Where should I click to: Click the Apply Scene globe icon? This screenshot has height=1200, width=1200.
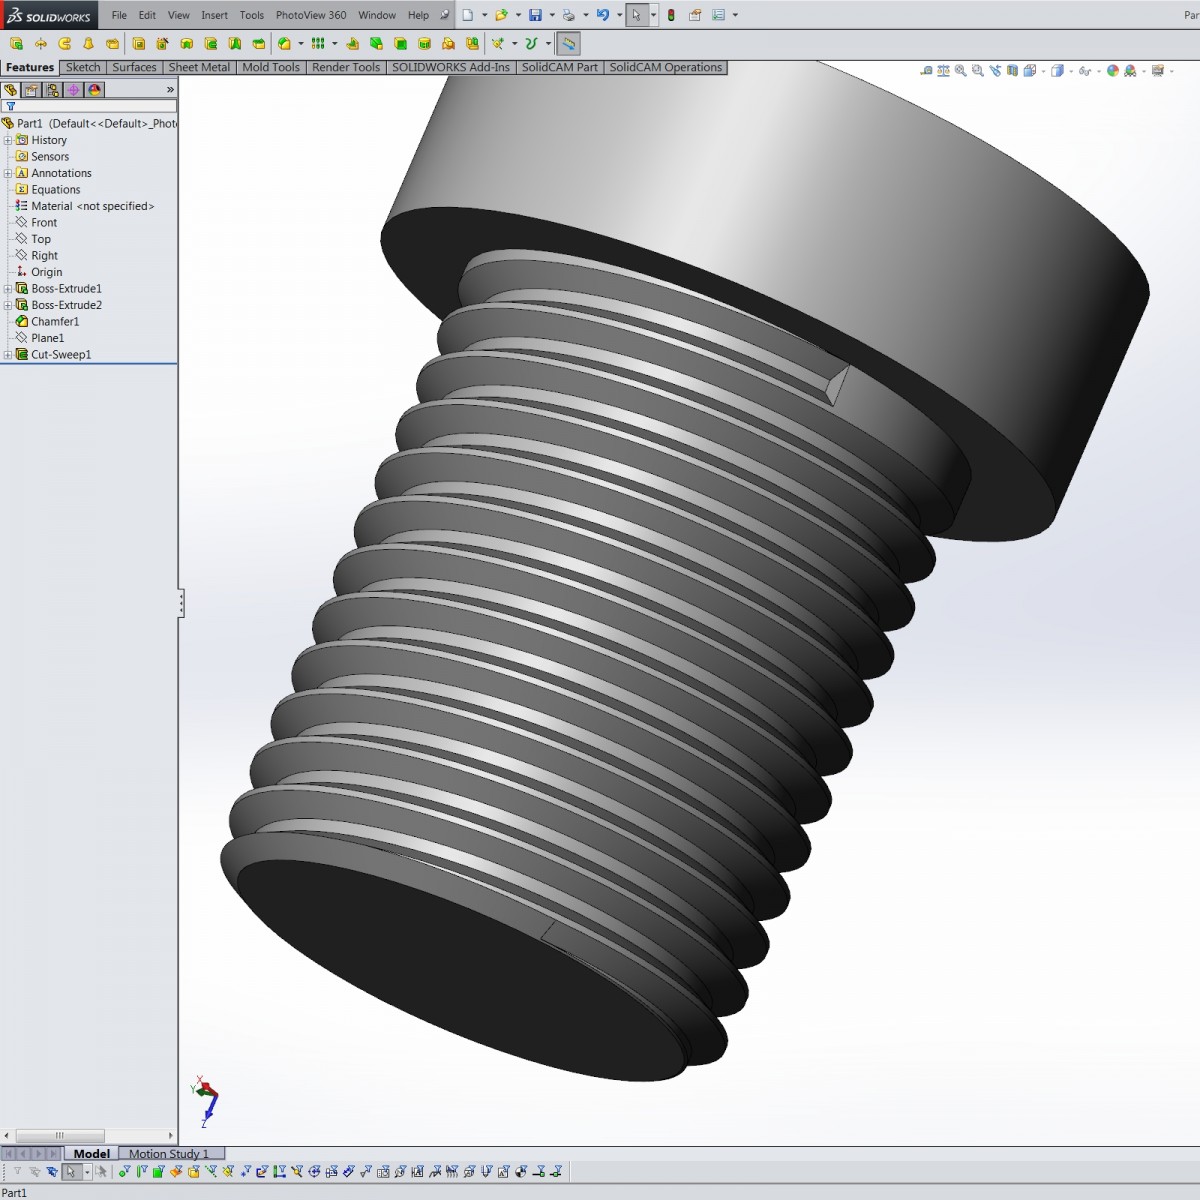(x=1130, y=72)
